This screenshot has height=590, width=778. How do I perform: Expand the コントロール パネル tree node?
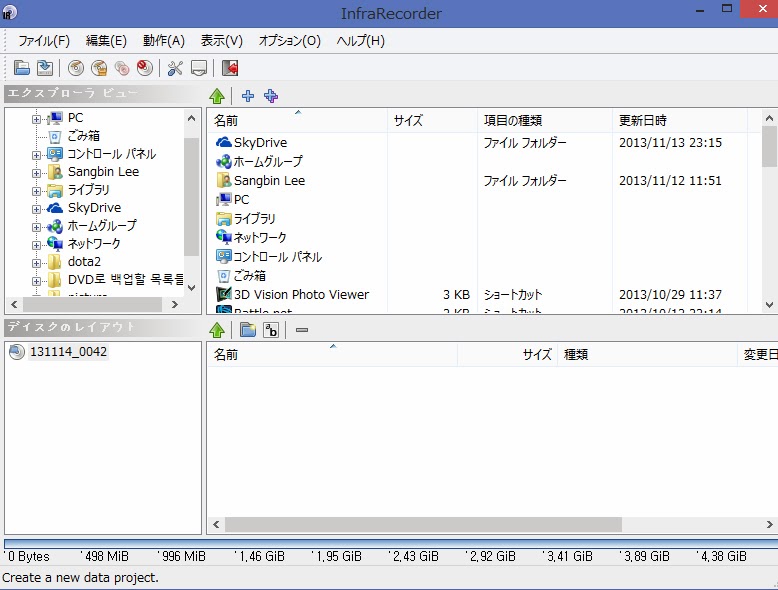pos(36,155)
